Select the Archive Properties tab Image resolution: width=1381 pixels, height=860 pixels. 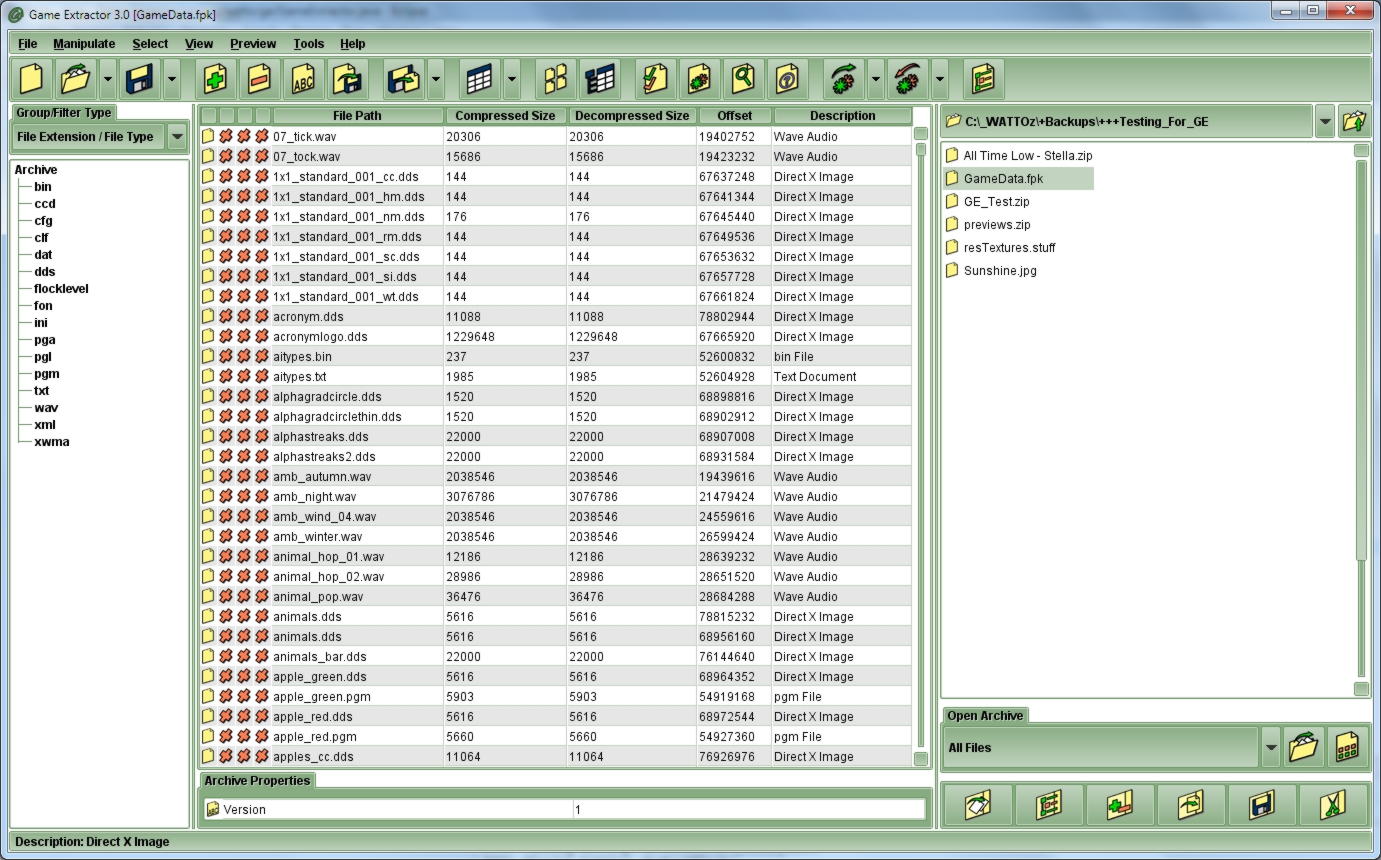tap(257, 780)
